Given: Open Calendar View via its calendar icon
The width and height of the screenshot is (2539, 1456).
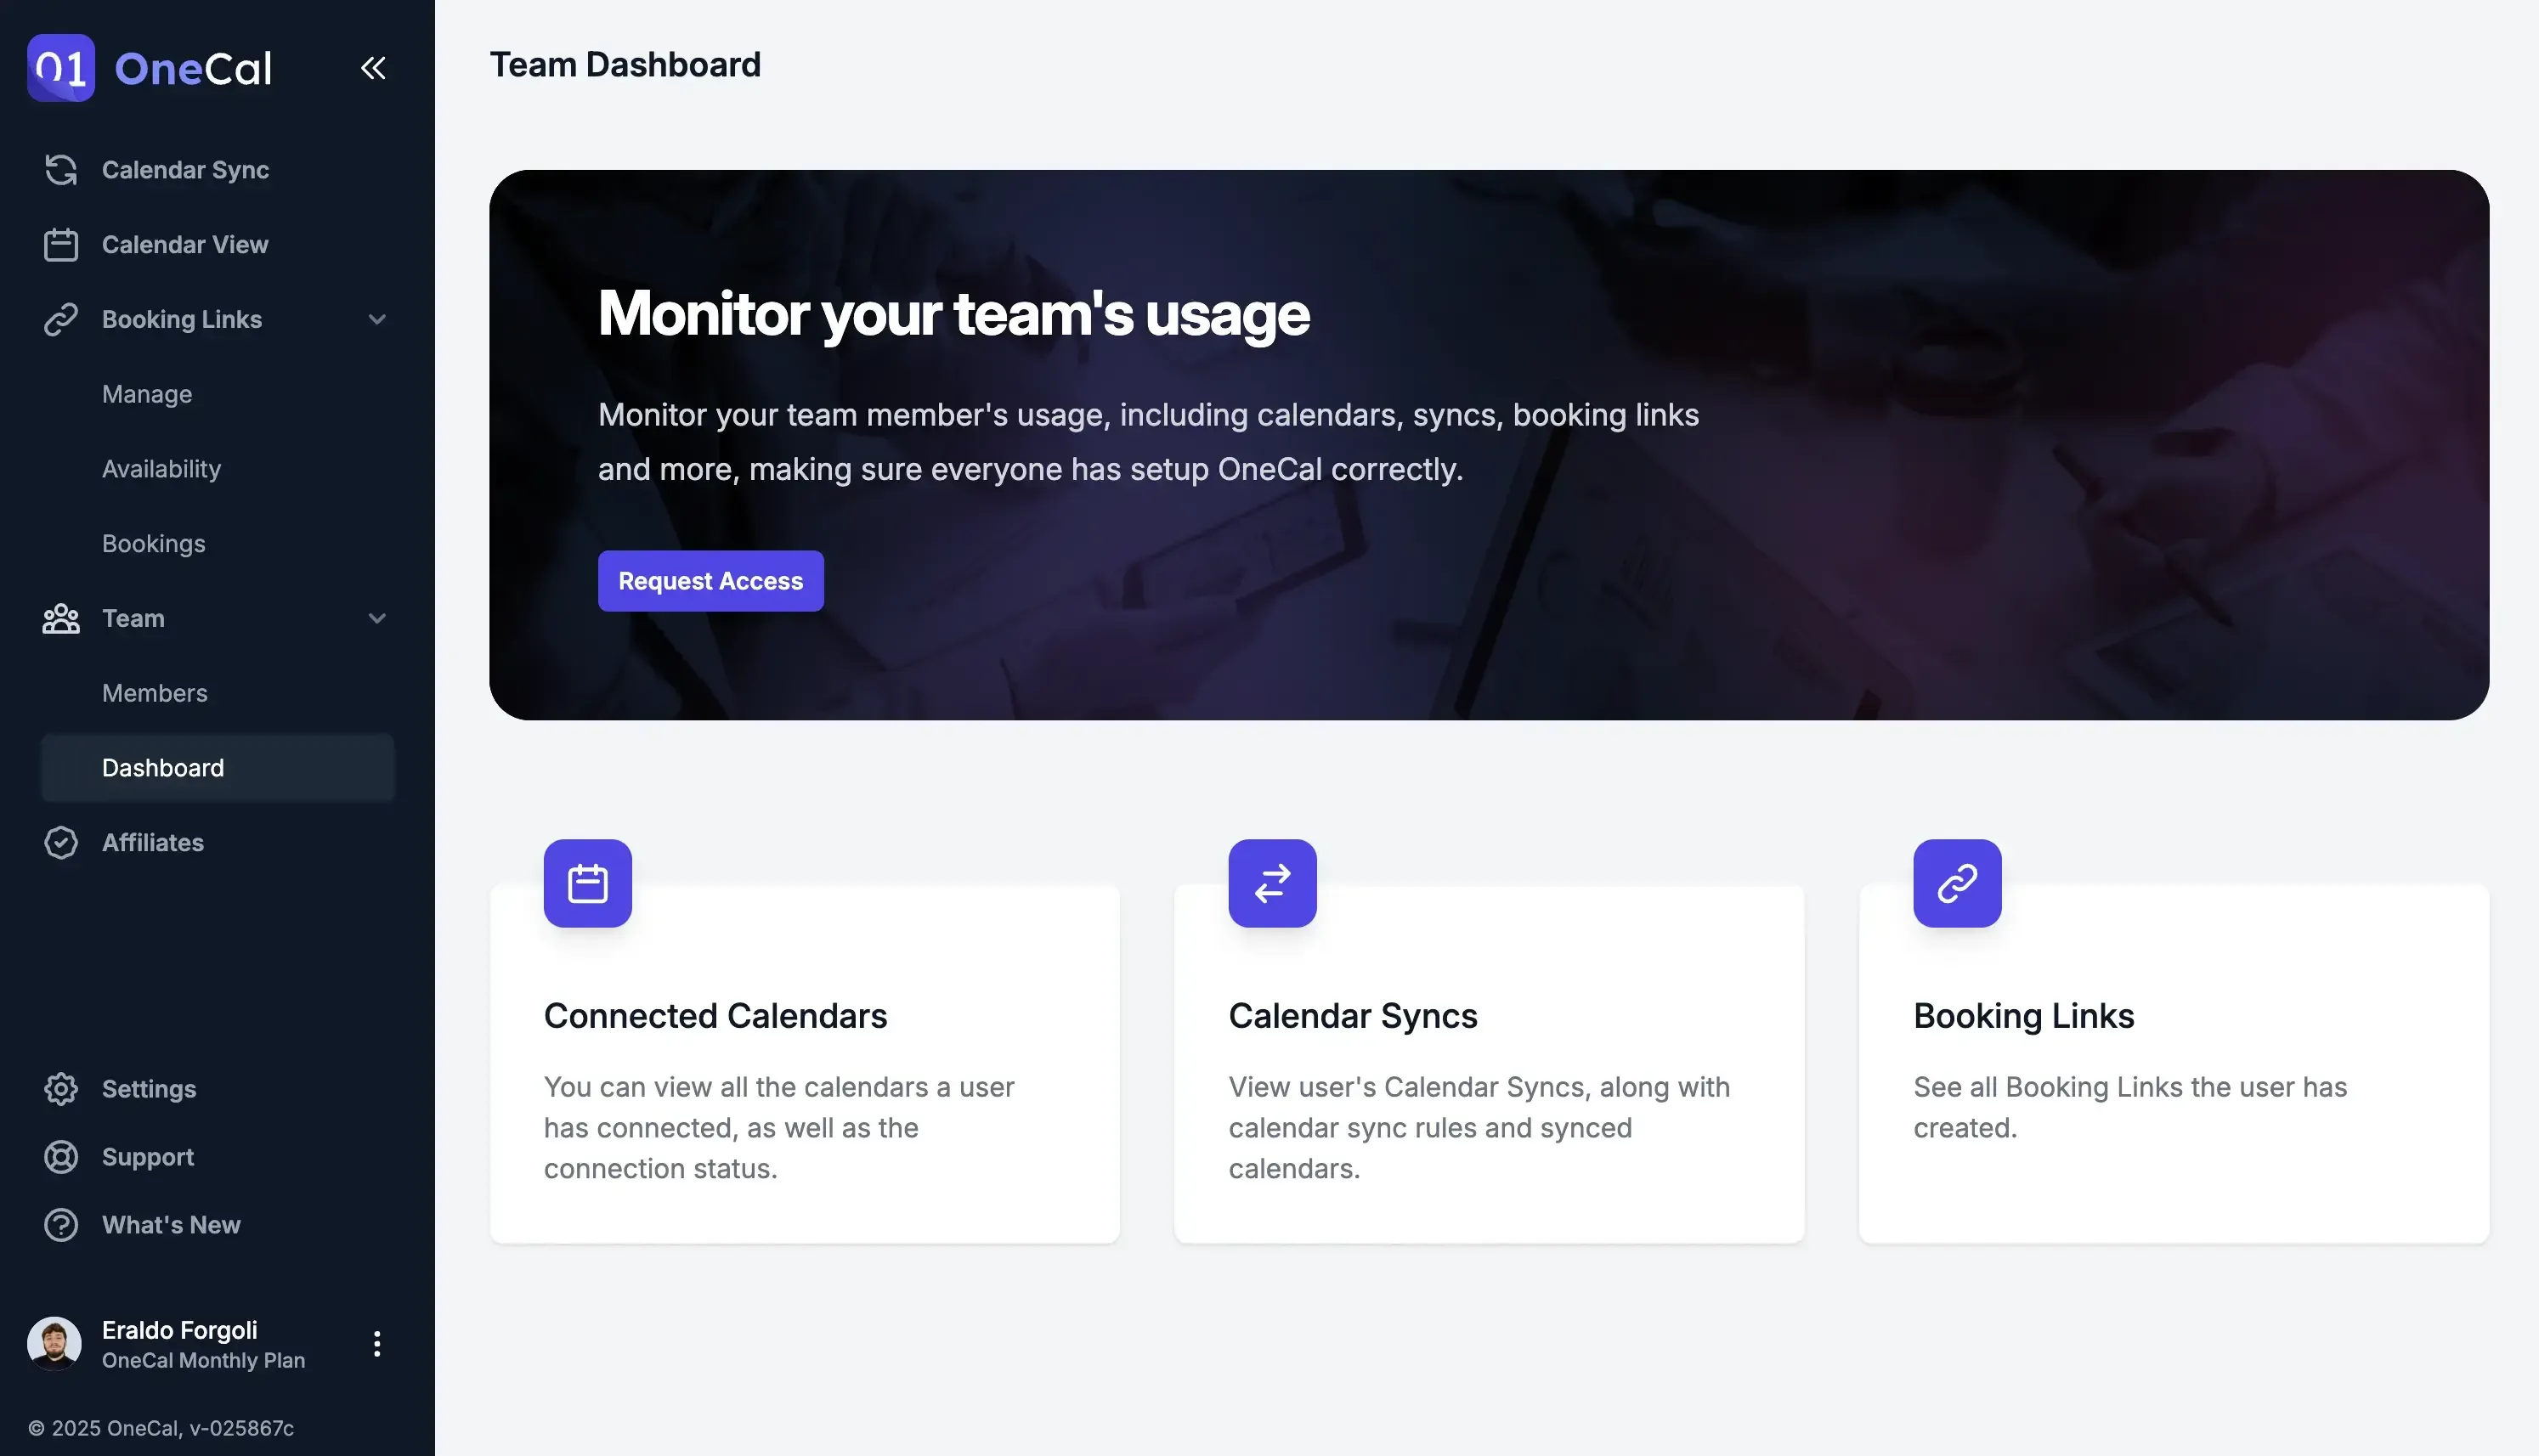Looking at the screenshot, I should pos(61,244).
